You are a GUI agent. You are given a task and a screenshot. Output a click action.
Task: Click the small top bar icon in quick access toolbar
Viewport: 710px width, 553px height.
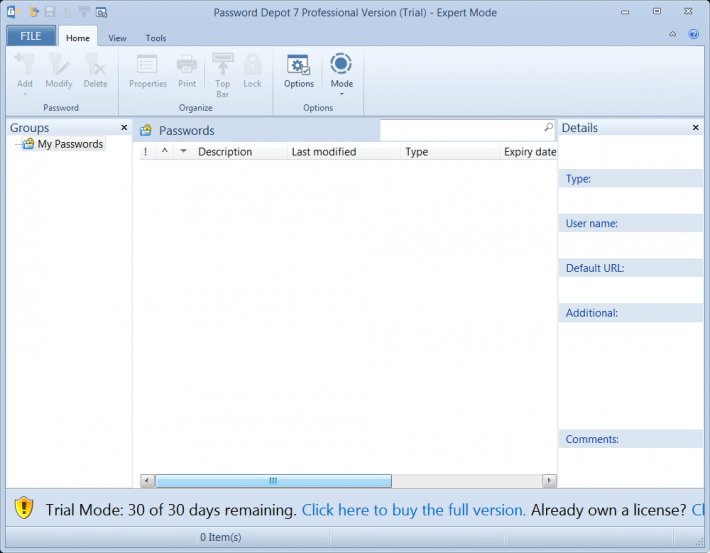84,12
